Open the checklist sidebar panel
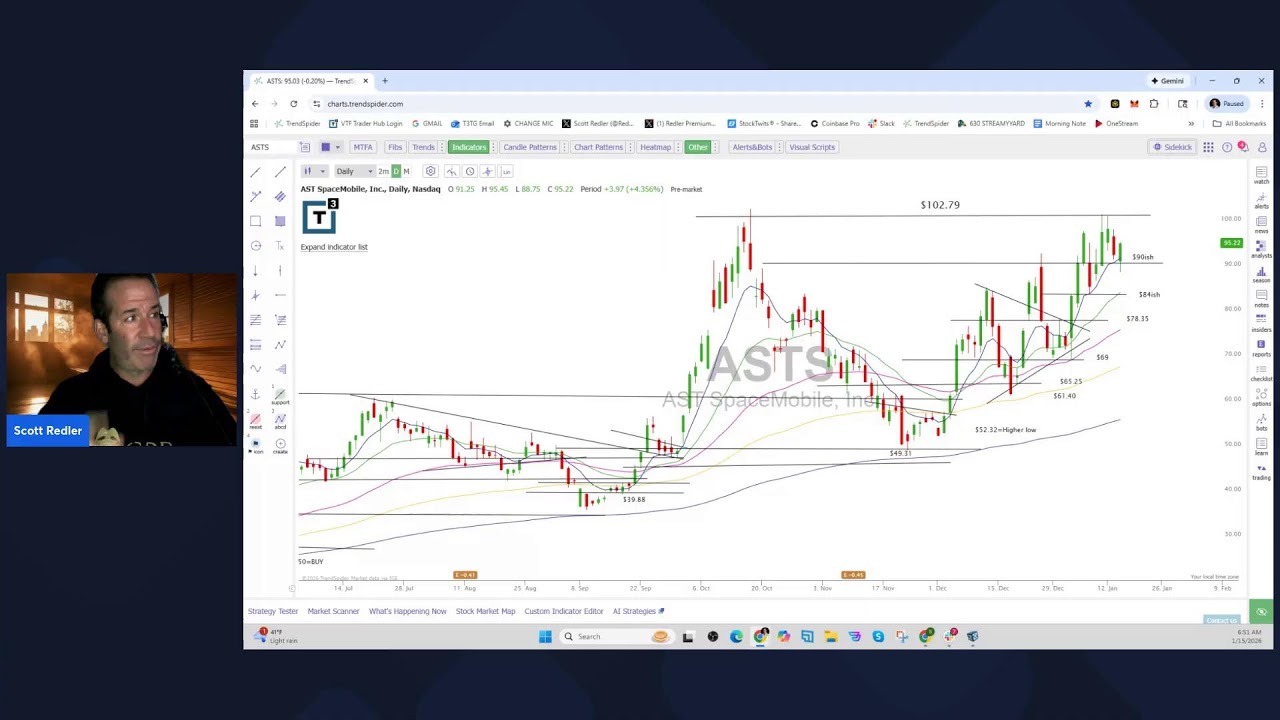This screenshot has width=1280, height=720. click(1261, 373)
